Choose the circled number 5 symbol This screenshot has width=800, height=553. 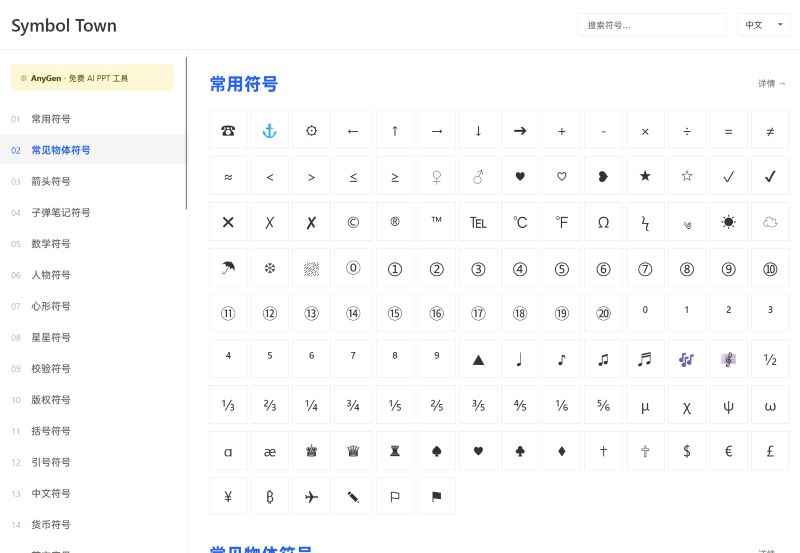562,268
